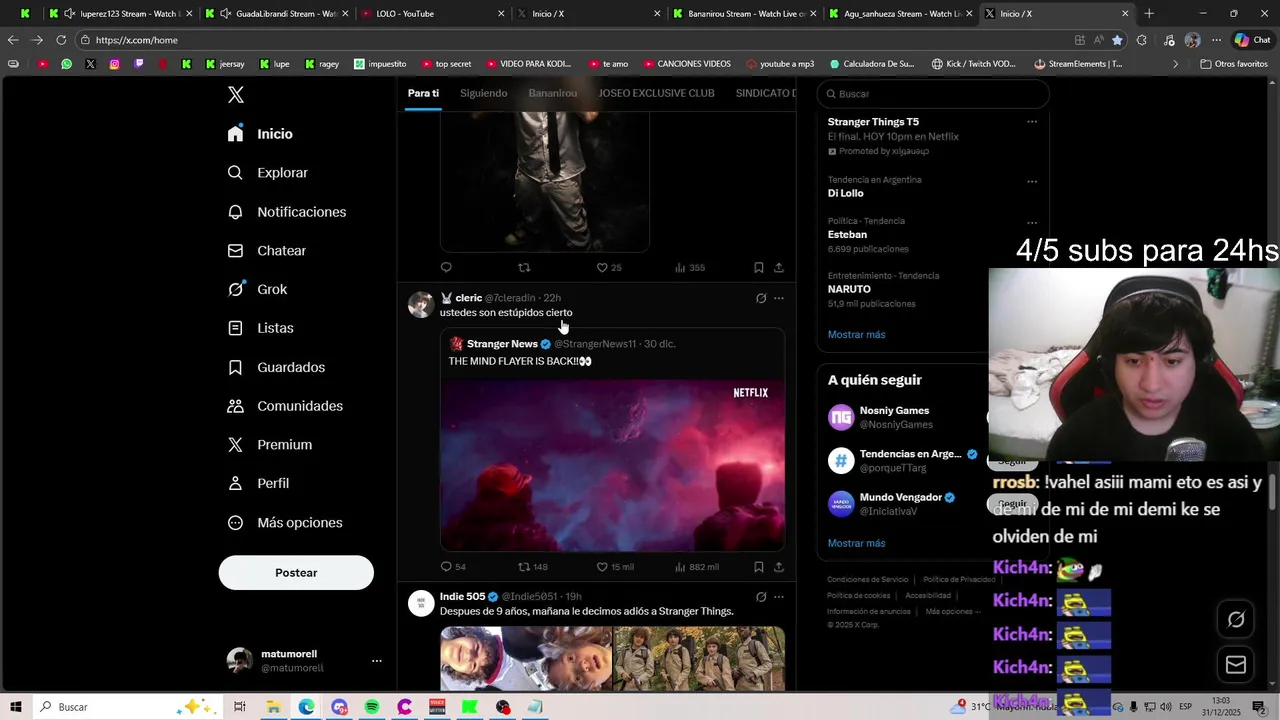This screenshot has width=1280, height=720.
Task: Open the Esteban trending topic
Action: tap(847, 235)
